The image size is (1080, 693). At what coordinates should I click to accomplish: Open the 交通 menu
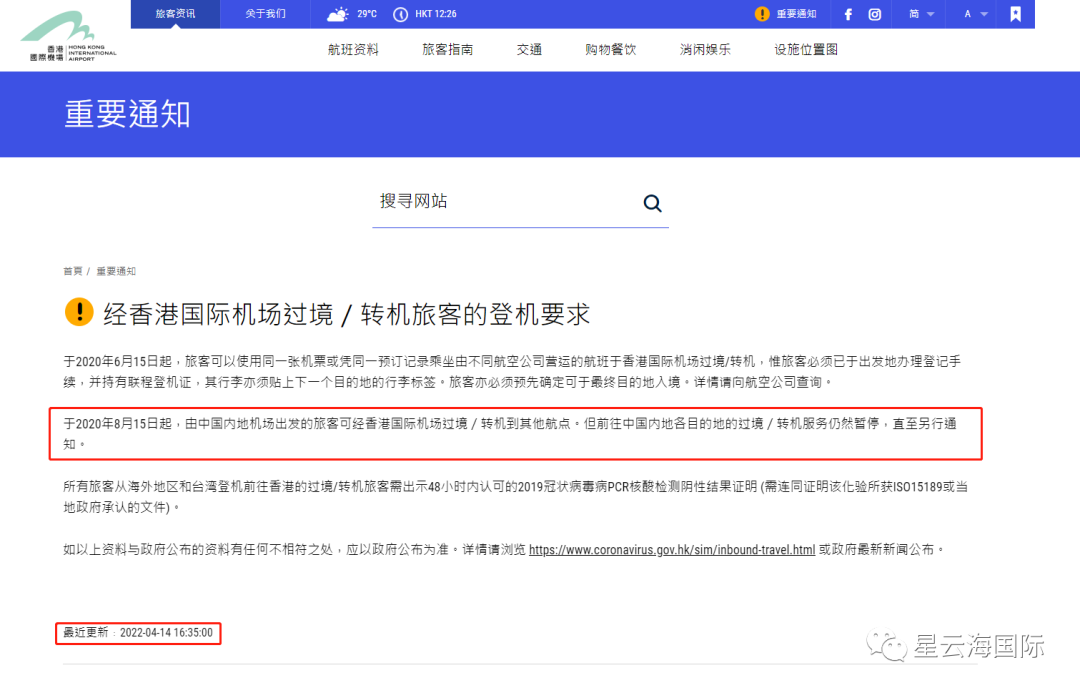click(x=529, y=49)
